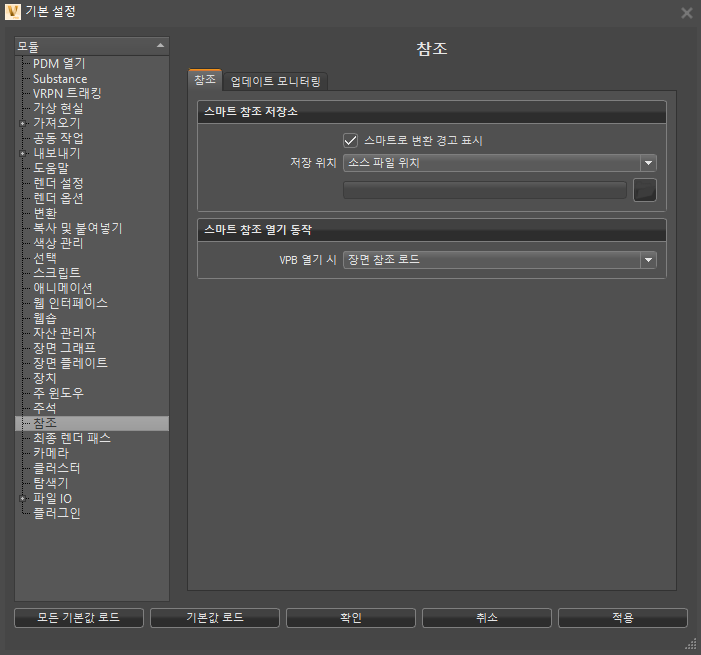This screenshot has width=701, height=655.
Task: Select 가상 현실 module
Action: coord(58,108)
